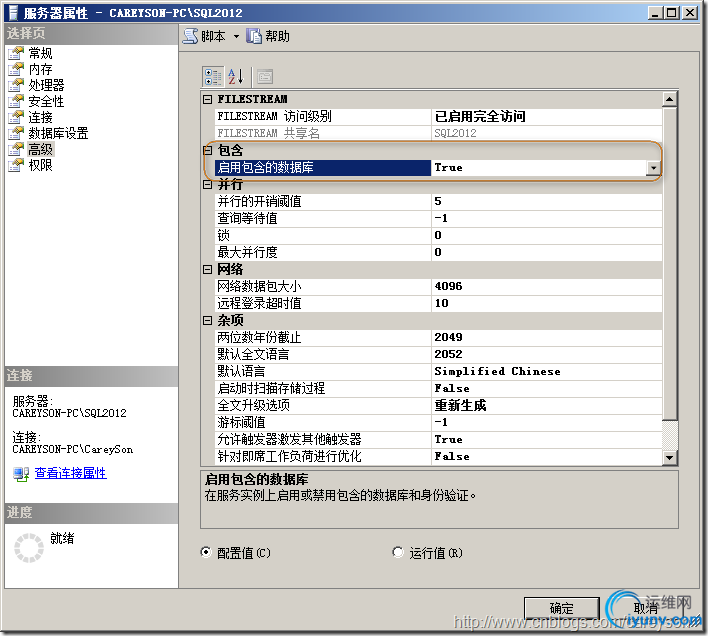Collapse the 包含 category
This screenshot has width=708, height=636.
click(207, 150)
